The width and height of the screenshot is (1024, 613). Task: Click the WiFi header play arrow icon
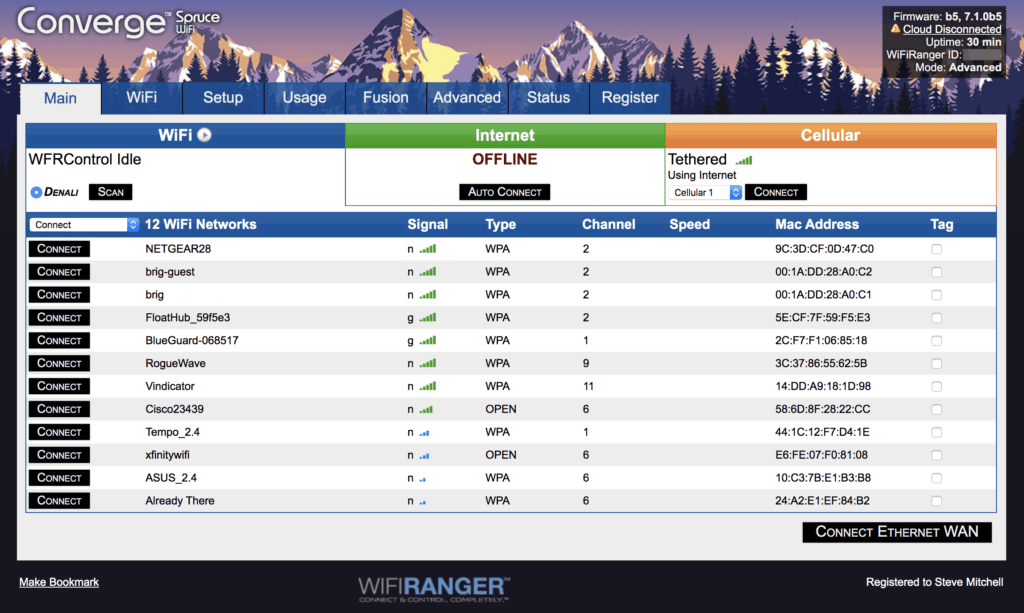[204, 135]
